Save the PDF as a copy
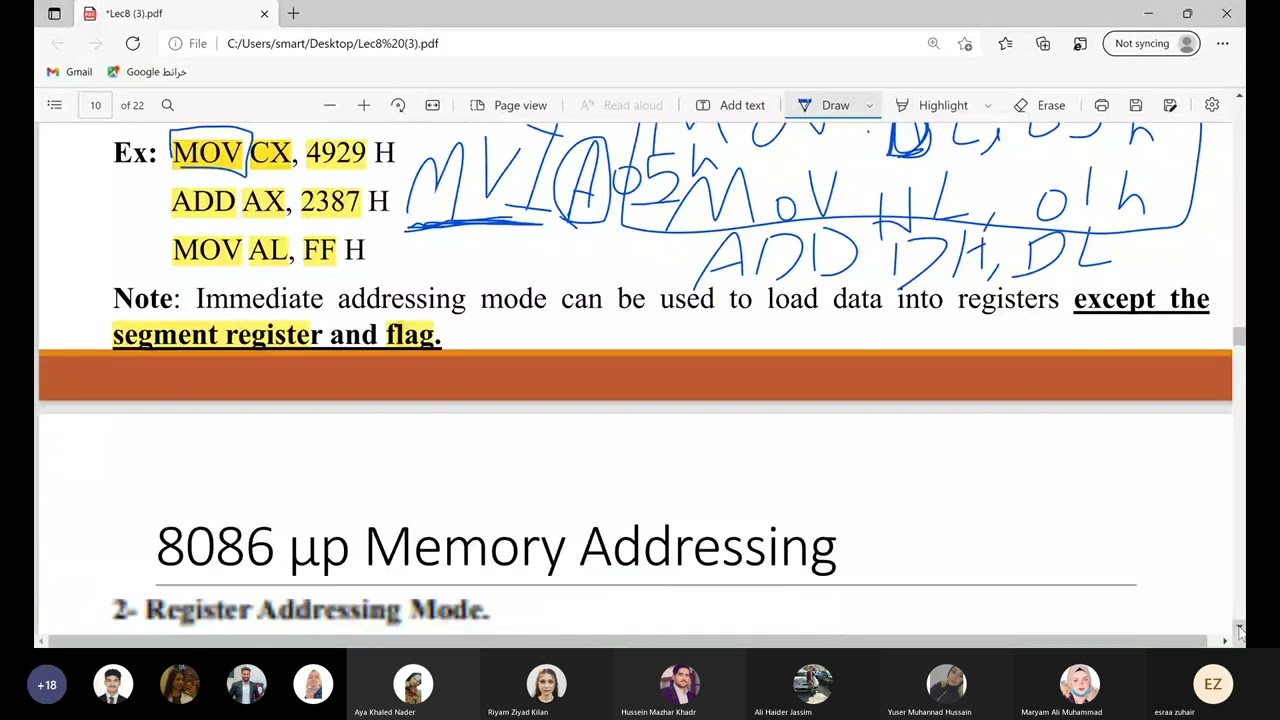Image resolution: width=1280 pixels, height=720 pixels. [1170, 105]
